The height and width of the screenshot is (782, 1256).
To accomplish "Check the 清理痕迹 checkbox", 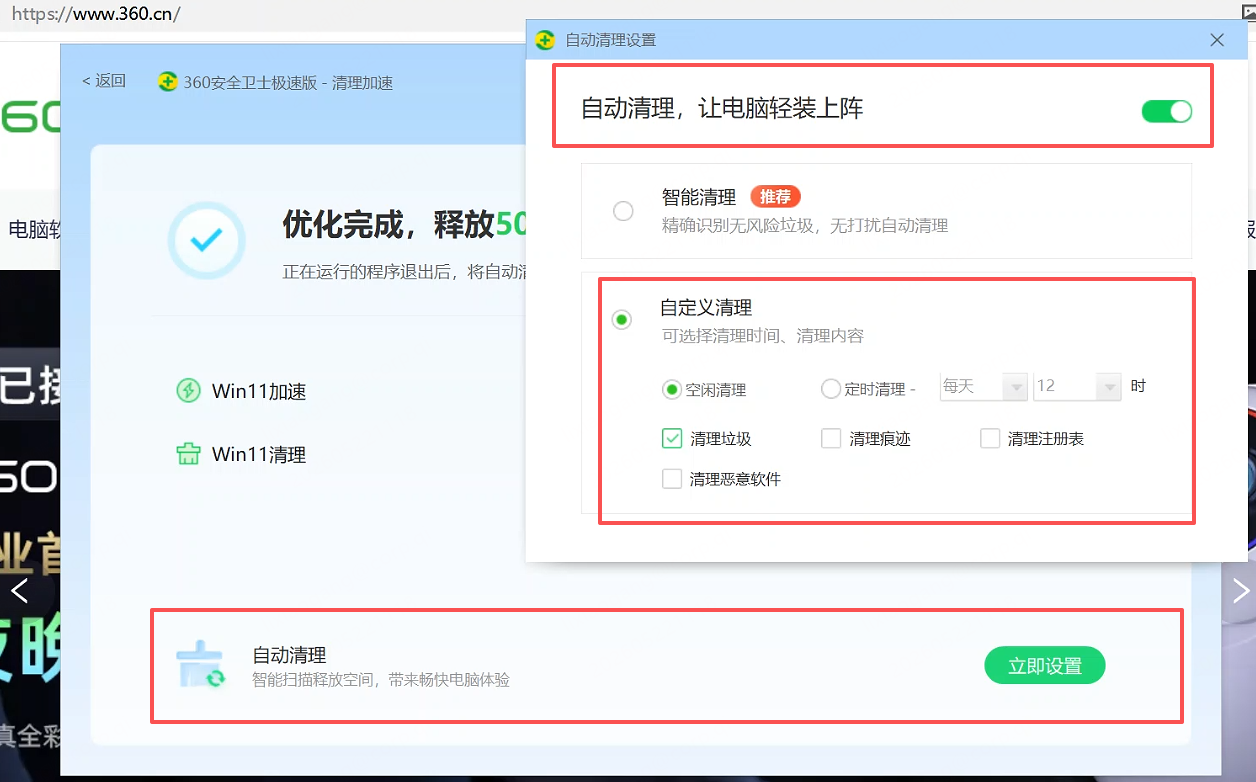I will coord(831,438).
